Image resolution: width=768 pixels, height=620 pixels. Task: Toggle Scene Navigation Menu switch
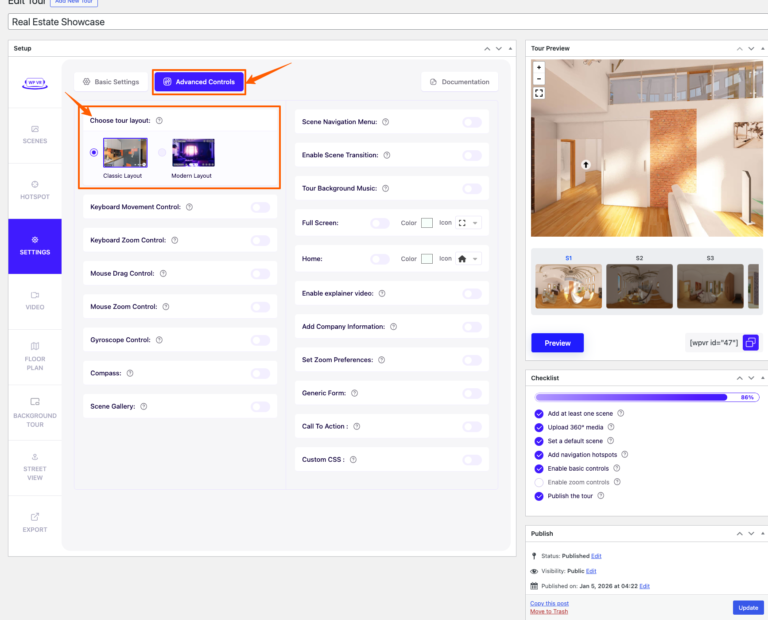tap(472, 122)
